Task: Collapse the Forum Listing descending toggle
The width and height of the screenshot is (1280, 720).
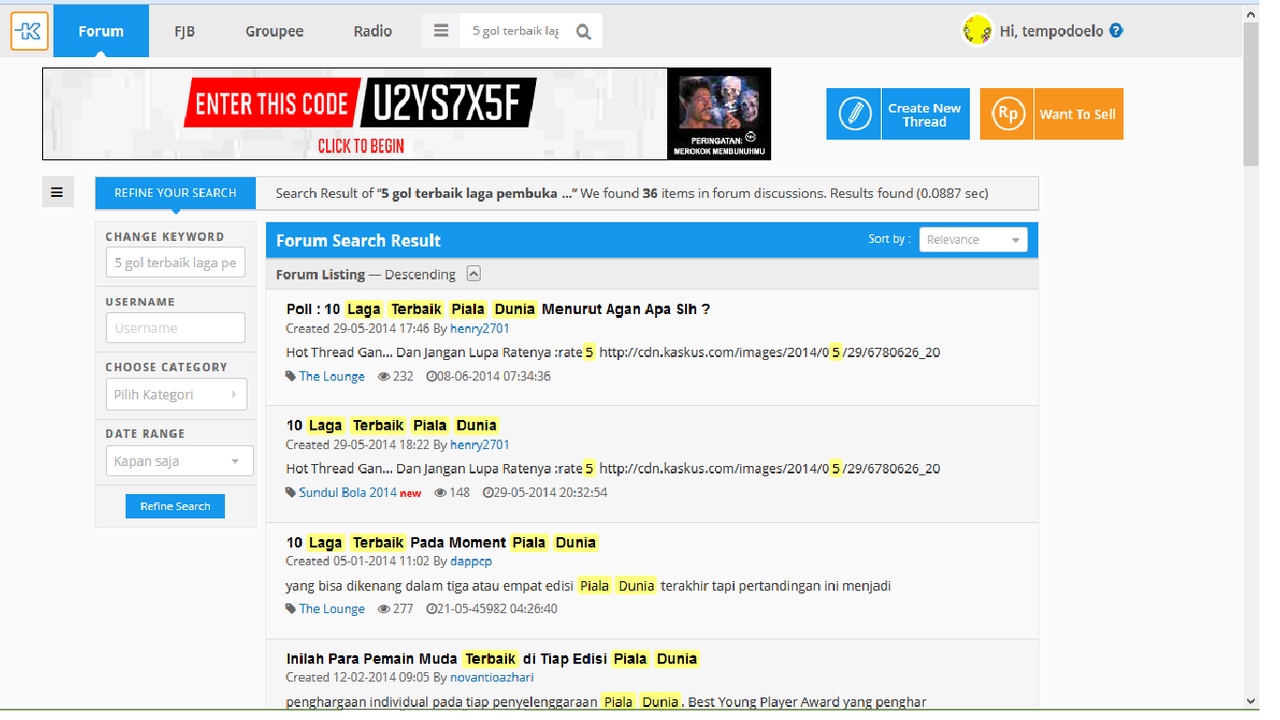Action: click(x=474, y=274)
